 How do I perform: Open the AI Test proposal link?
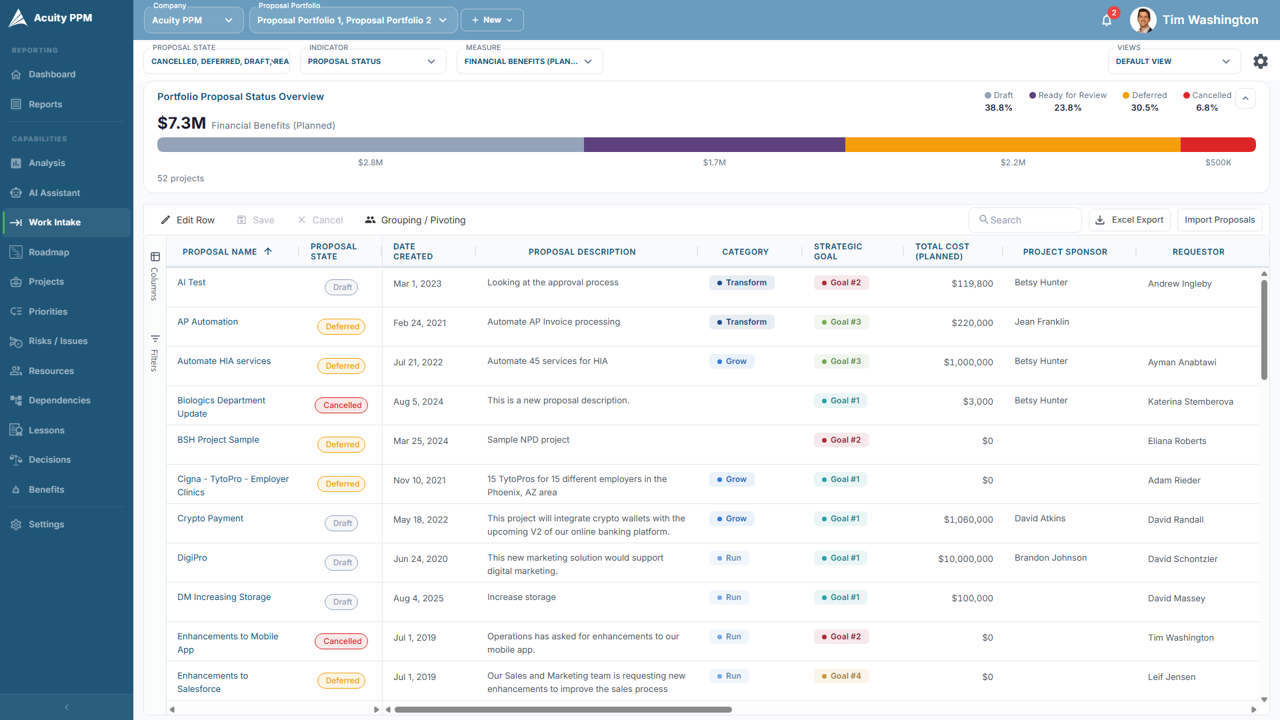pyautogui.click(x=191, y=283)
